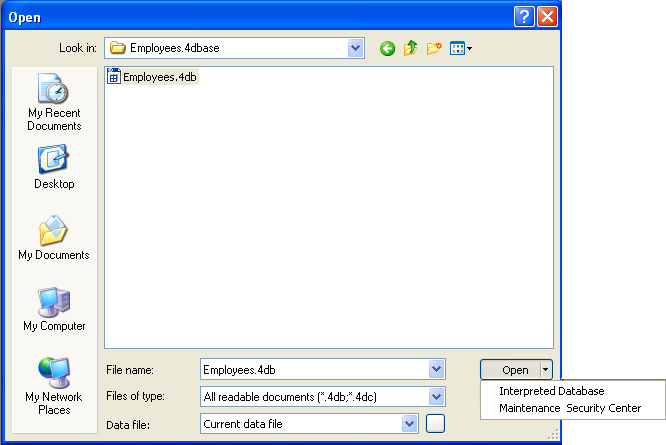The height and width of the screenshot is (445, 666).
Task: Expand the Data file dropdown
Action: [x=409, y=424]
